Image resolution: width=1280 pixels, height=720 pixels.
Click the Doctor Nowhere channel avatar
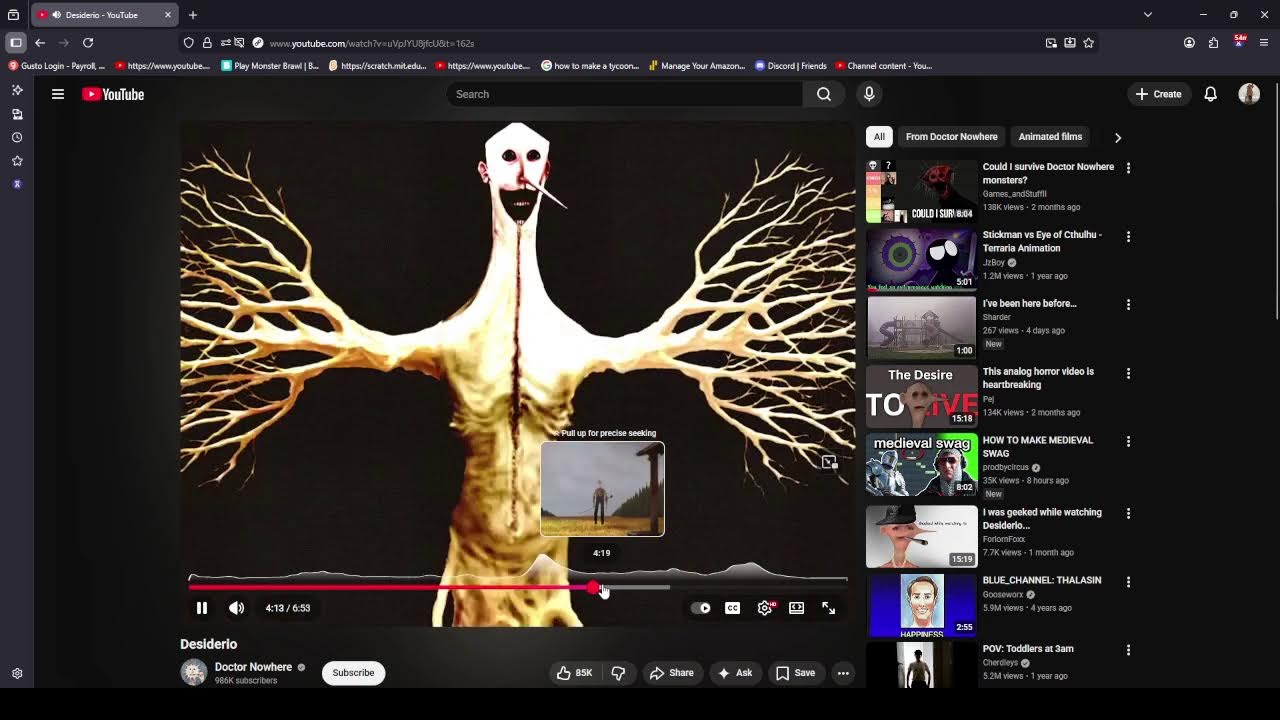[x=194, y=672]
